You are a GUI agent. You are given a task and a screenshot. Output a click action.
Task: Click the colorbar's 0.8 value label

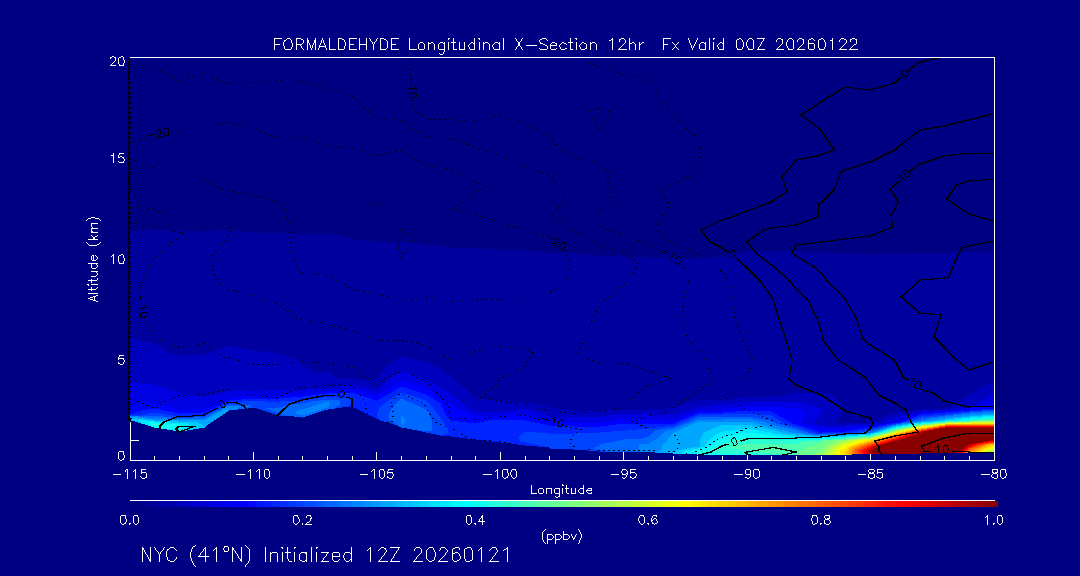coord(821,520)
